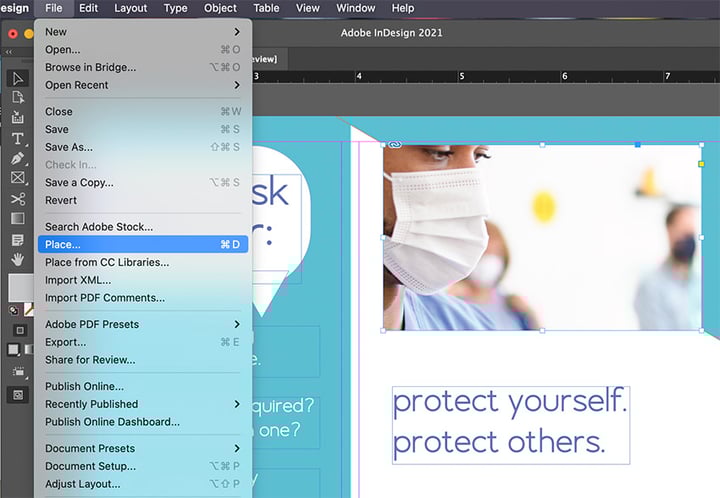This screenshot has height=498, width=720.
Task: Select the Hand tool
Action: (x=18, y=259)
